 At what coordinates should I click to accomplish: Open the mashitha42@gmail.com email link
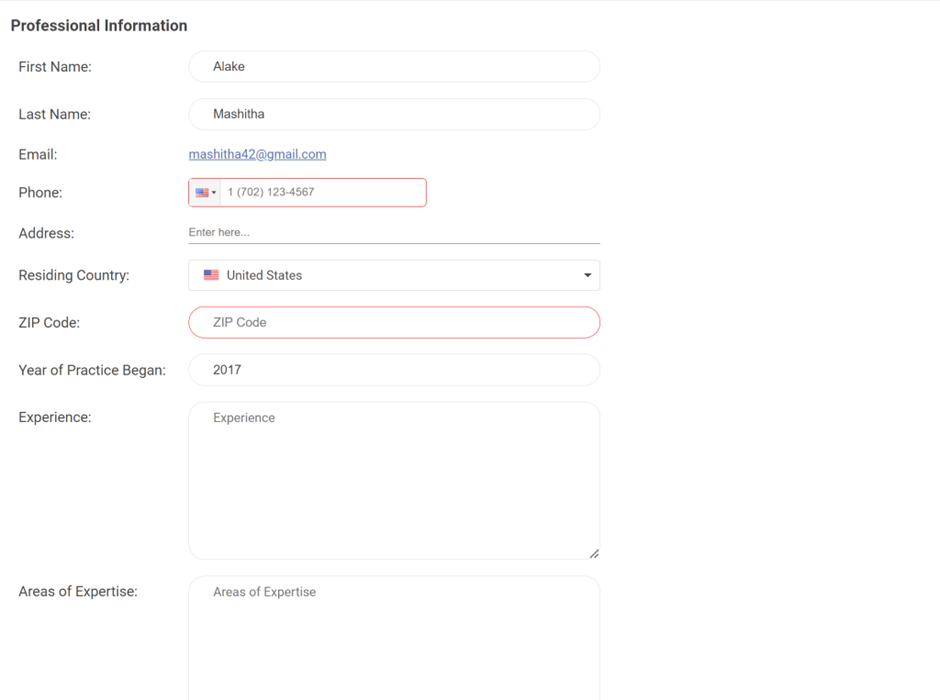257,154
